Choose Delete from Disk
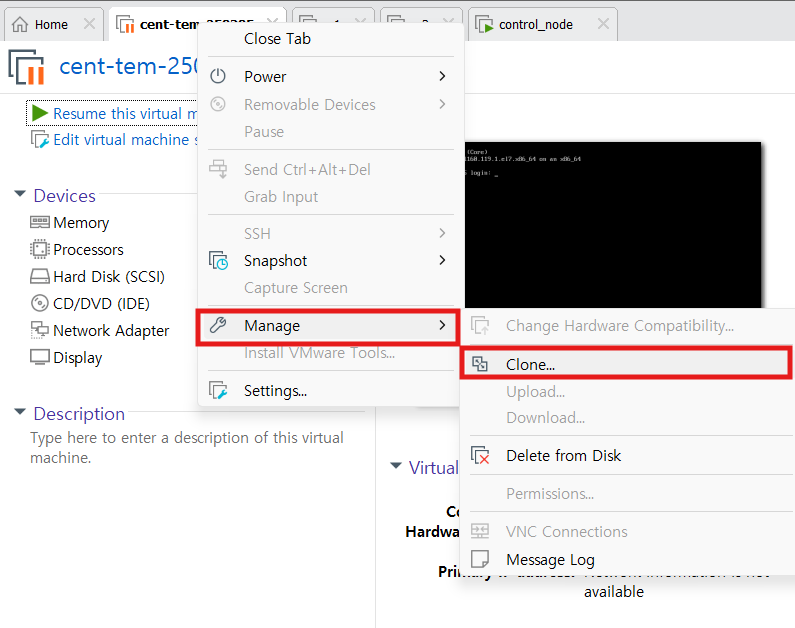Viewport: 795px width, 628px height. click(x=629, y=455)
